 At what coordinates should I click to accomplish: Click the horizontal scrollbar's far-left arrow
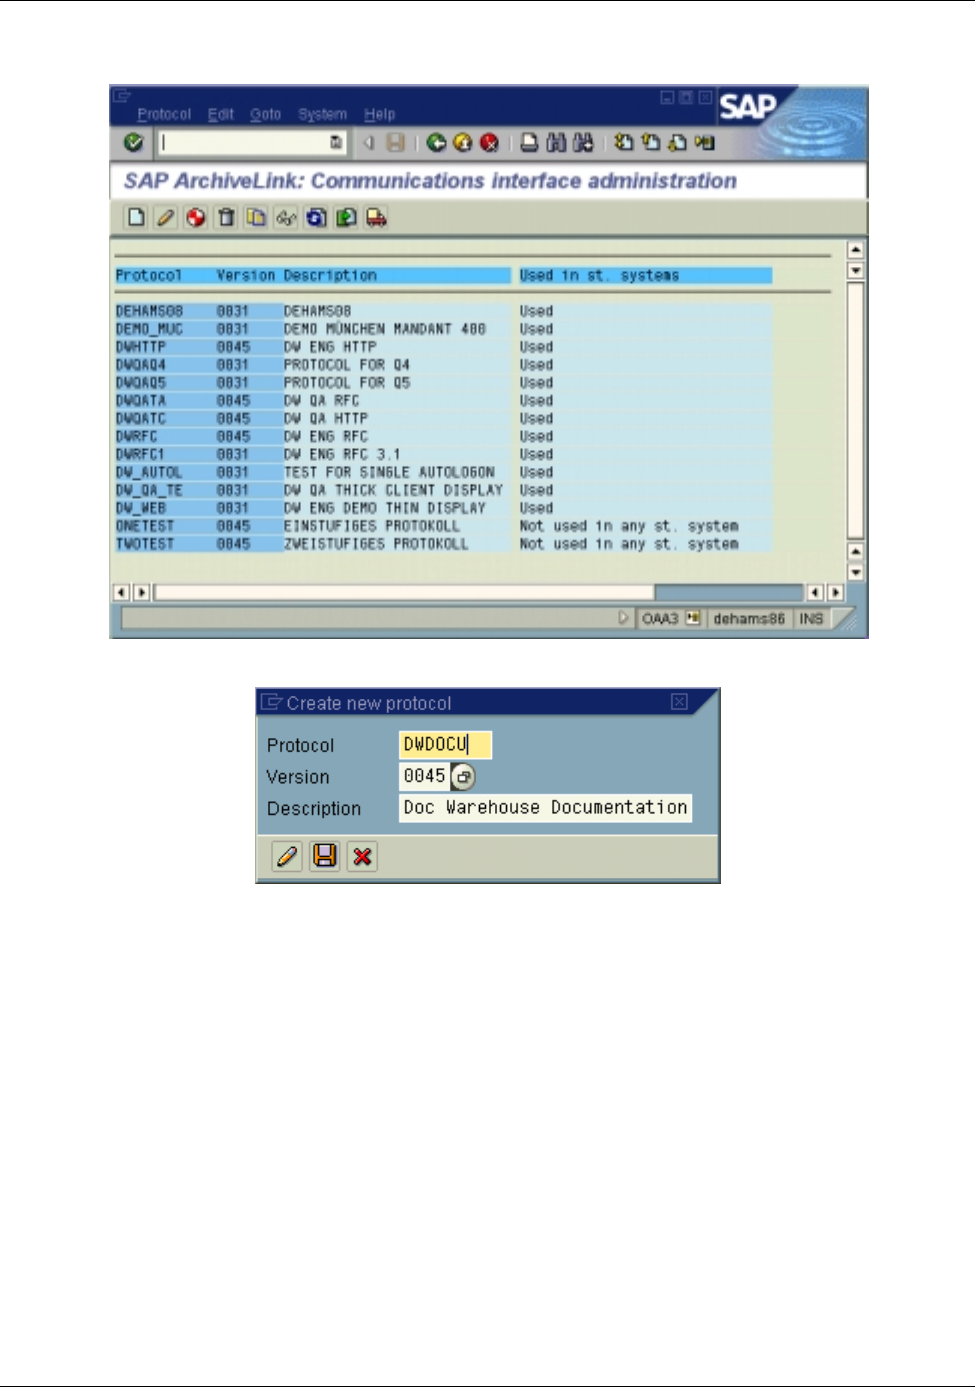(x=122, y=592)
